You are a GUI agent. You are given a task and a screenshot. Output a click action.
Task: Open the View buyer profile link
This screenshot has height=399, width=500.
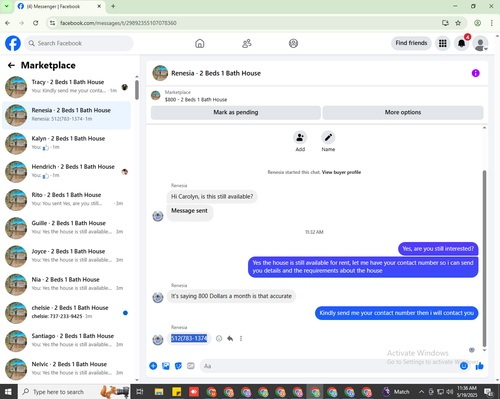341,172
